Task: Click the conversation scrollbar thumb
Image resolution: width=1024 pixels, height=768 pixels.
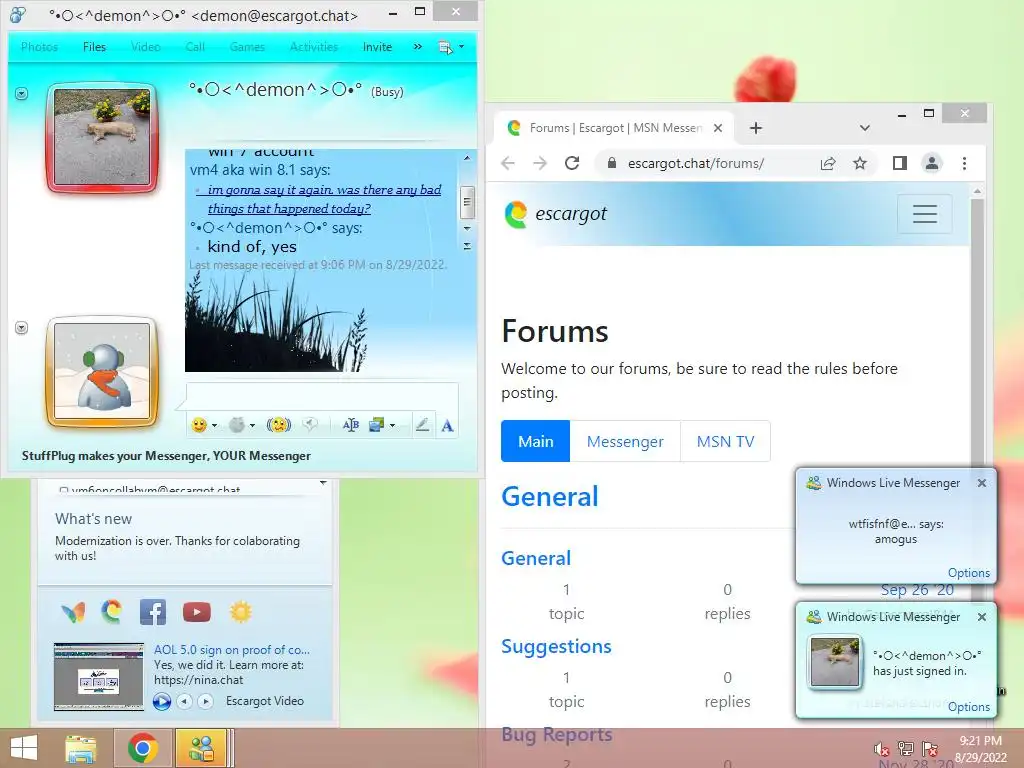Action: pos(466,201)
